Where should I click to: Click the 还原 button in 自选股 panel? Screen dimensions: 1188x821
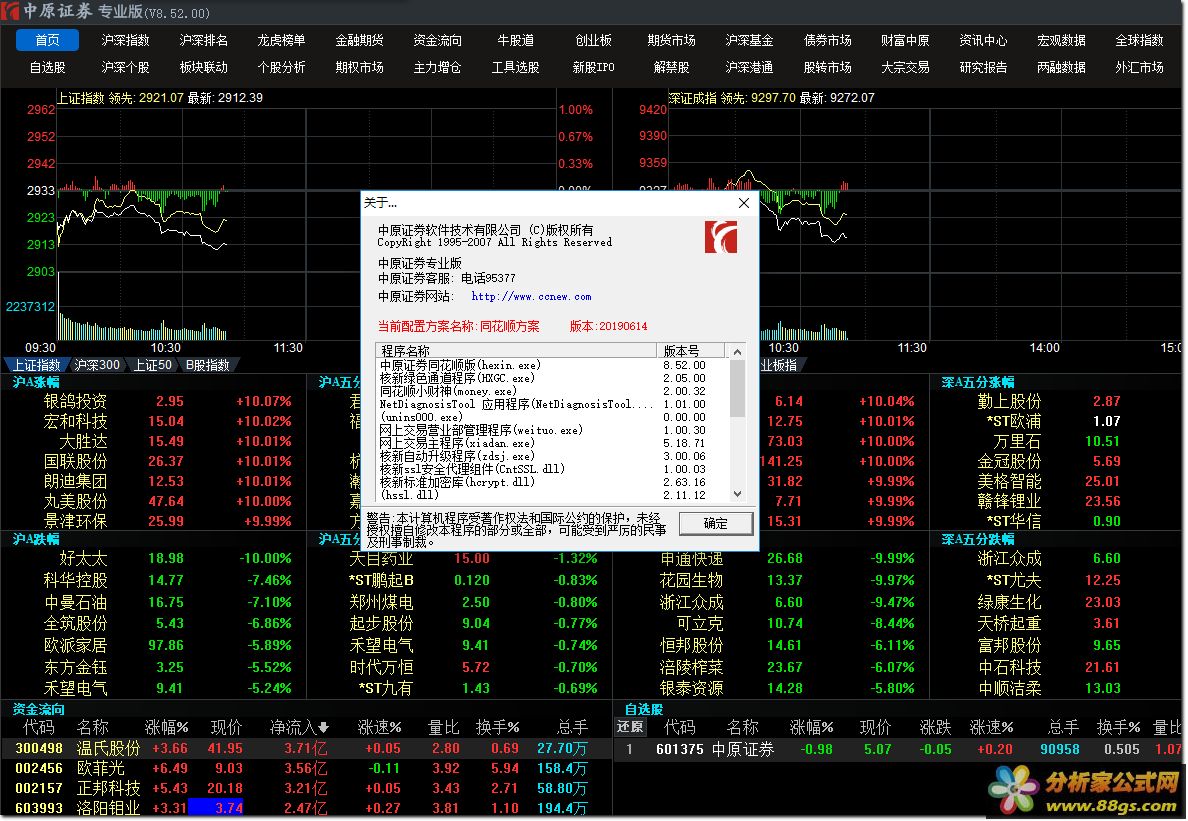pyautogui.click(x=630, y=727)
